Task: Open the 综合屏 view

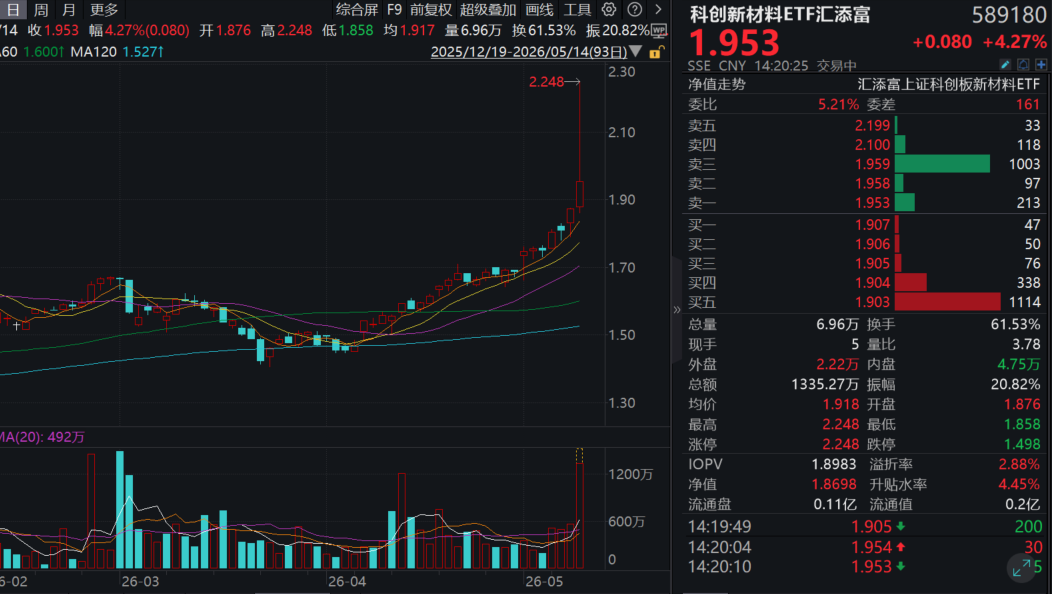Action: (357, 9)
